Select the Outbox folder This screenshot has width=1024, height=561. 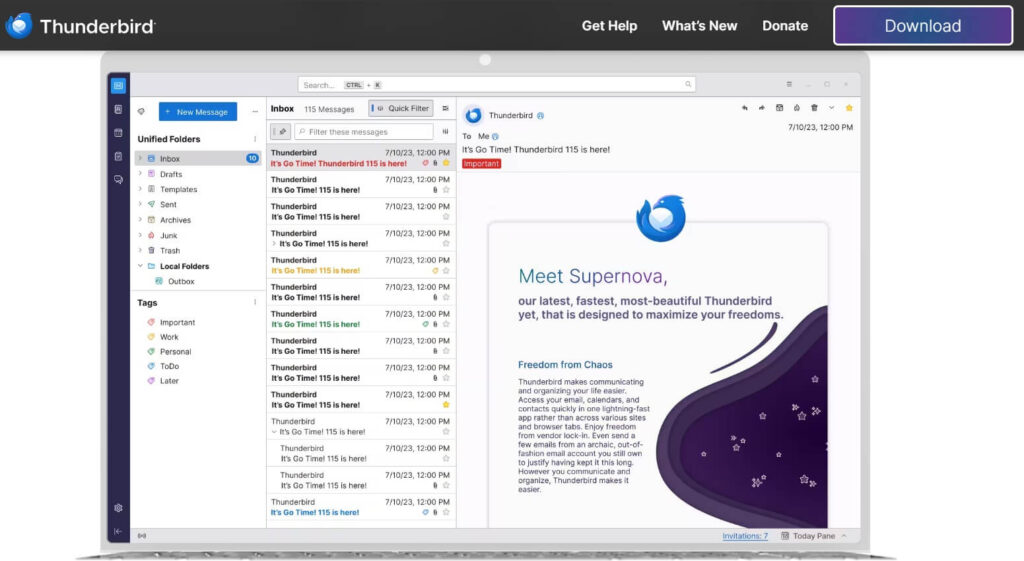(174, 281)
